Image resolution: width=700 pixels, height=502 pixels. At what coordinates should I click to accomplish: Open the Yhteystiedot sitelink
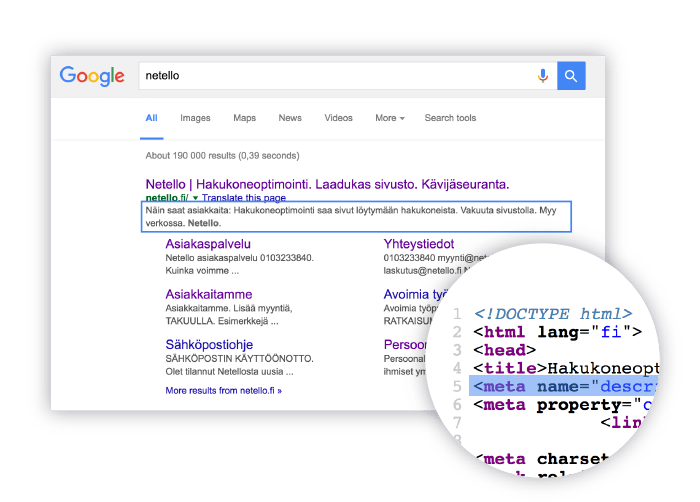click(419, 244)
